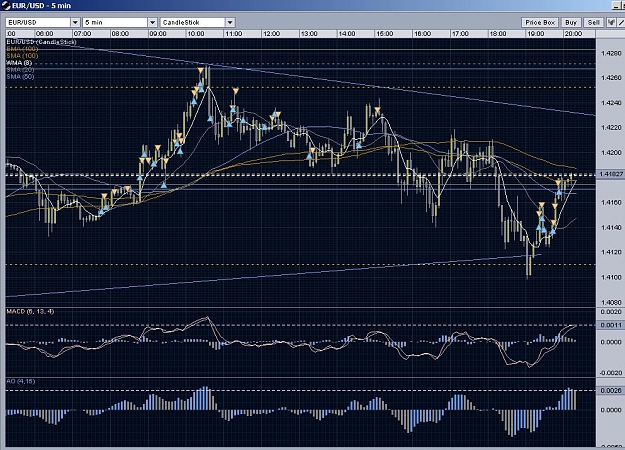Select the EMA (100) legend label
Viewport: 625px width, 450px height.
22,49
